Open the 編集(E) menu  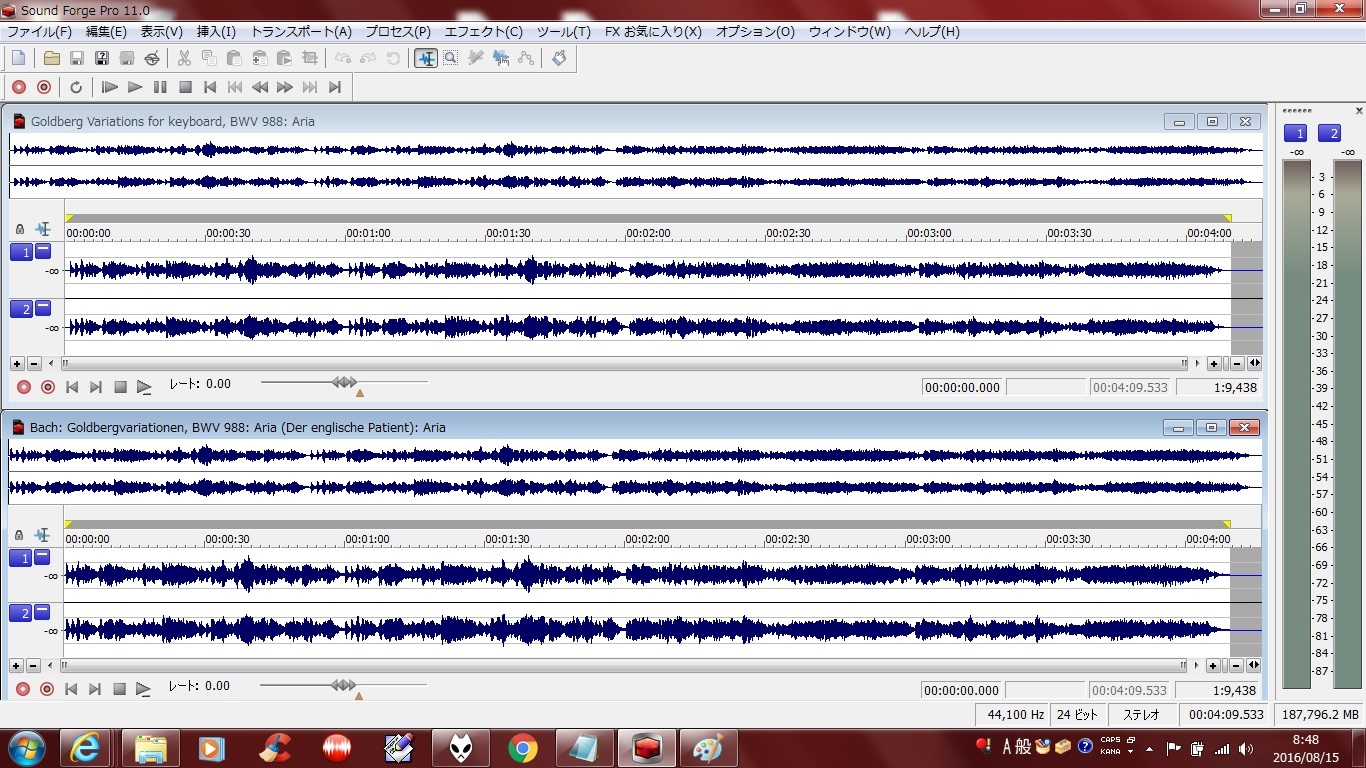tap(106, 31)
